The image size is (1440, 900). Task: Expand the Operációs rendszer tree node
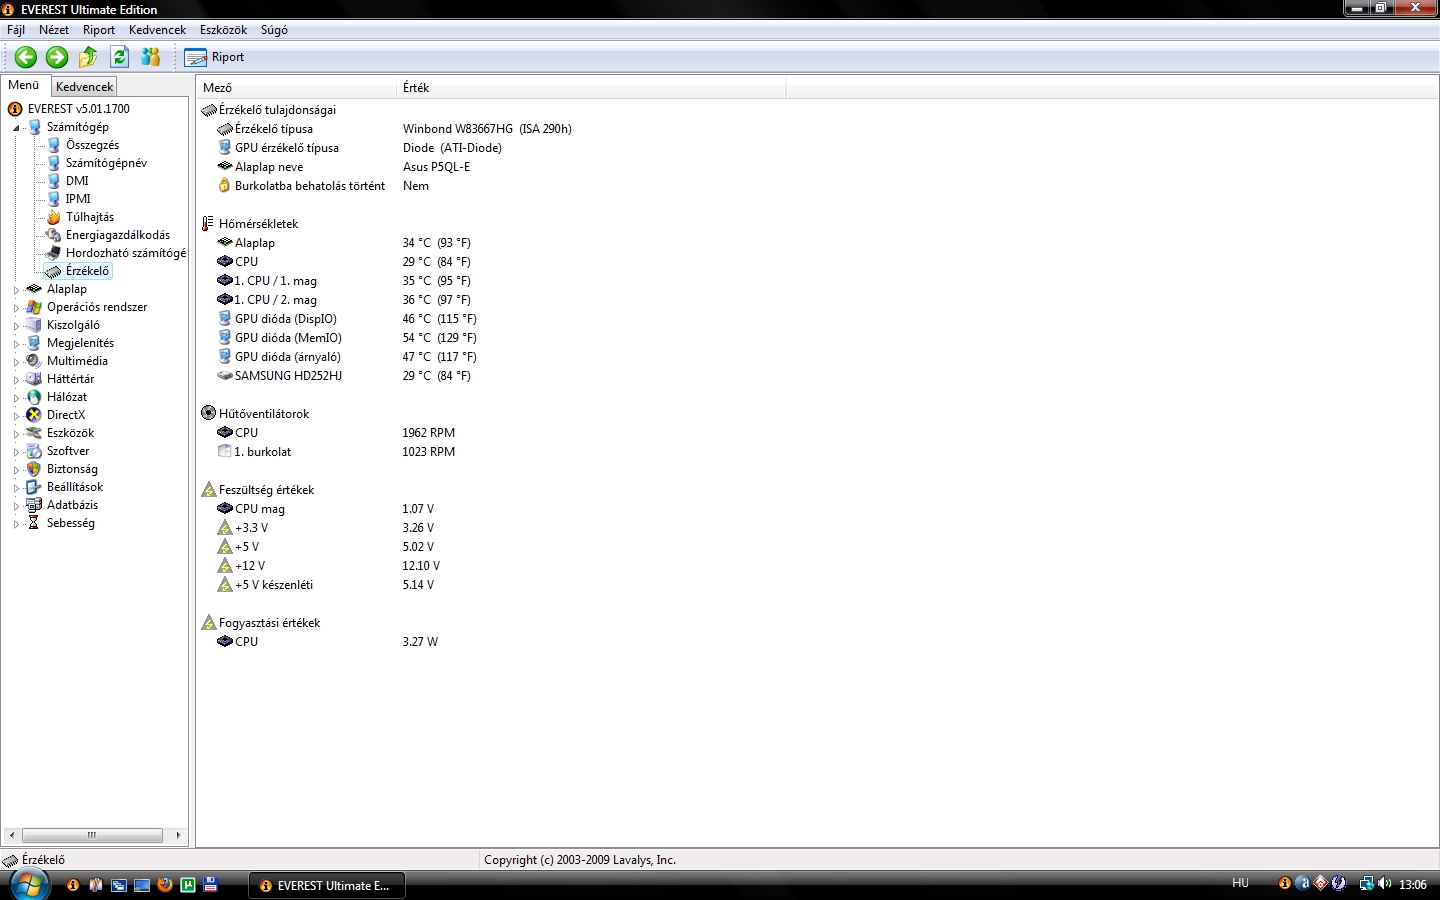(16, 308)
